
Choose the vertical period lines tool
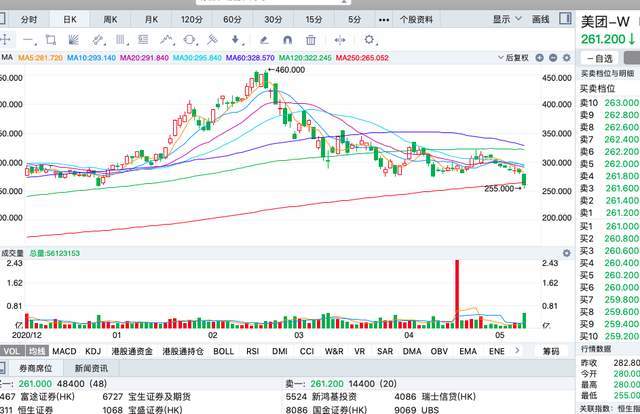coord(120,40)
